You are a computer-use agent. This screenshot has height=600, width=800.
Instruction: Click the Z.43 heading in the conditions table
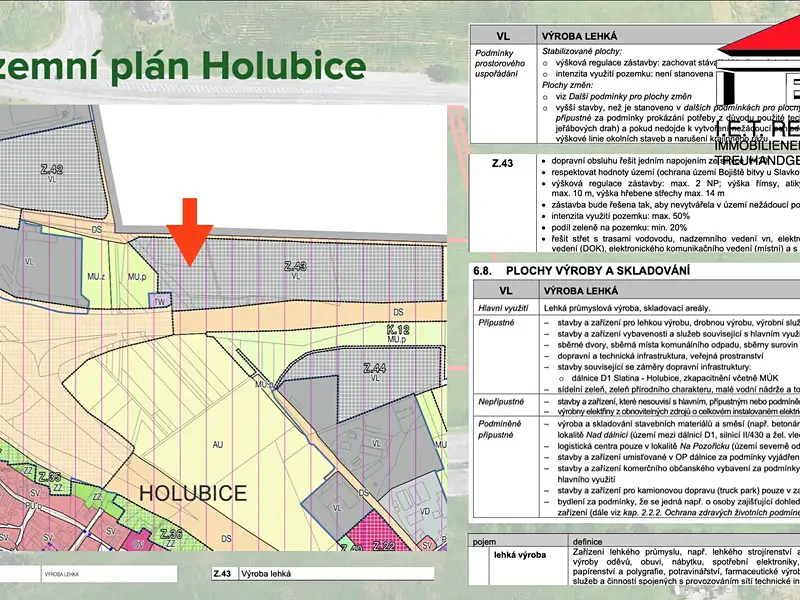tap(503, 163)
